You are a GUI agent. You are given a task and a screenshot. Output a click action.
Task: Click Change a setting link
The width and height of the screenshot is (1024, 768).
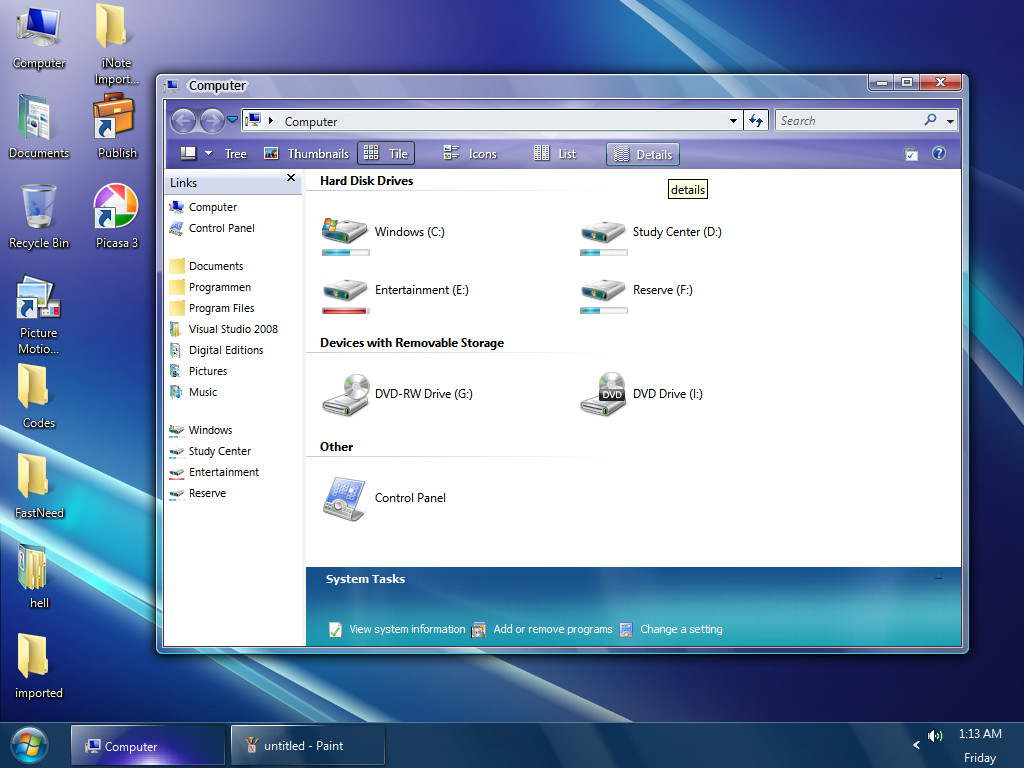click(x=681, y=629)
